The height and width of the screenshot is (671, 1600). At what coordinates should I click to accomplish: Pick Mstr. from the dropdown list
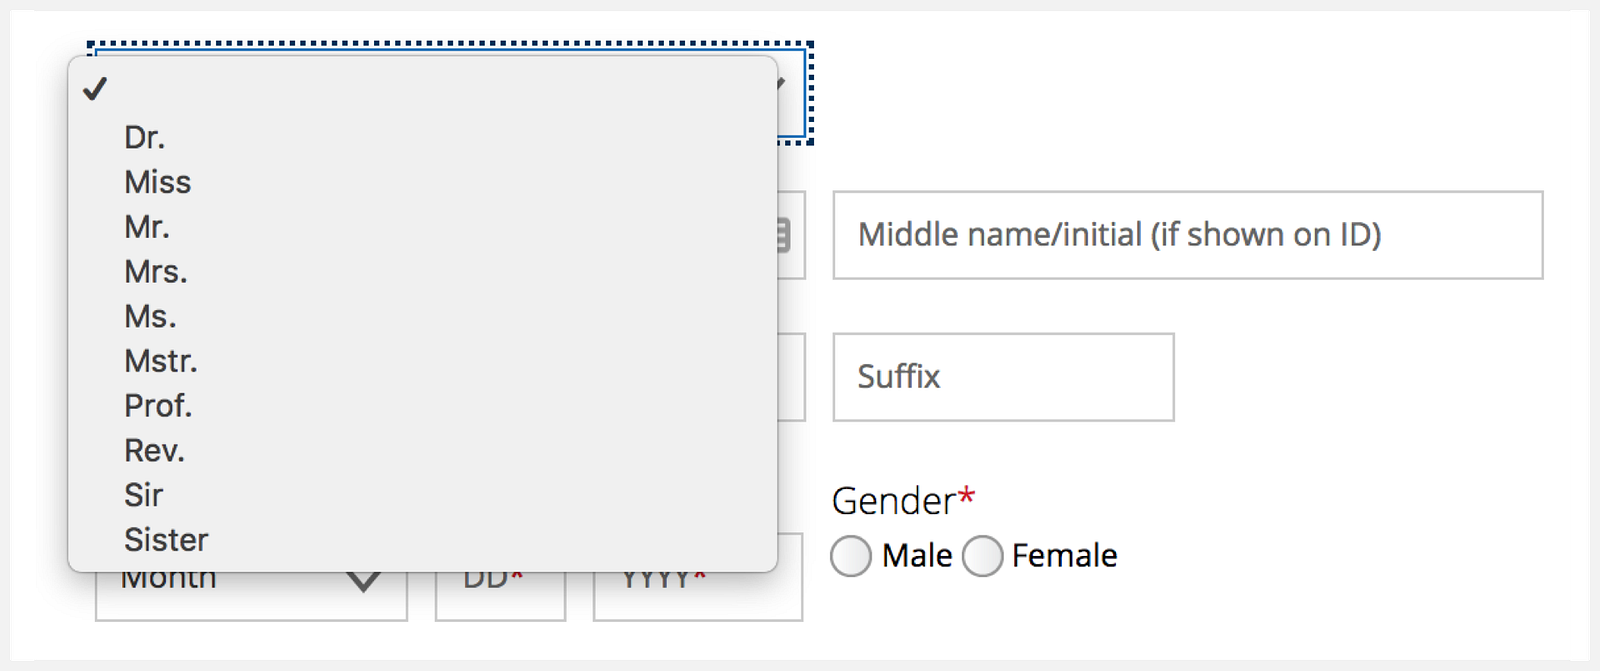pyautogui.click(x=160, y=361)
